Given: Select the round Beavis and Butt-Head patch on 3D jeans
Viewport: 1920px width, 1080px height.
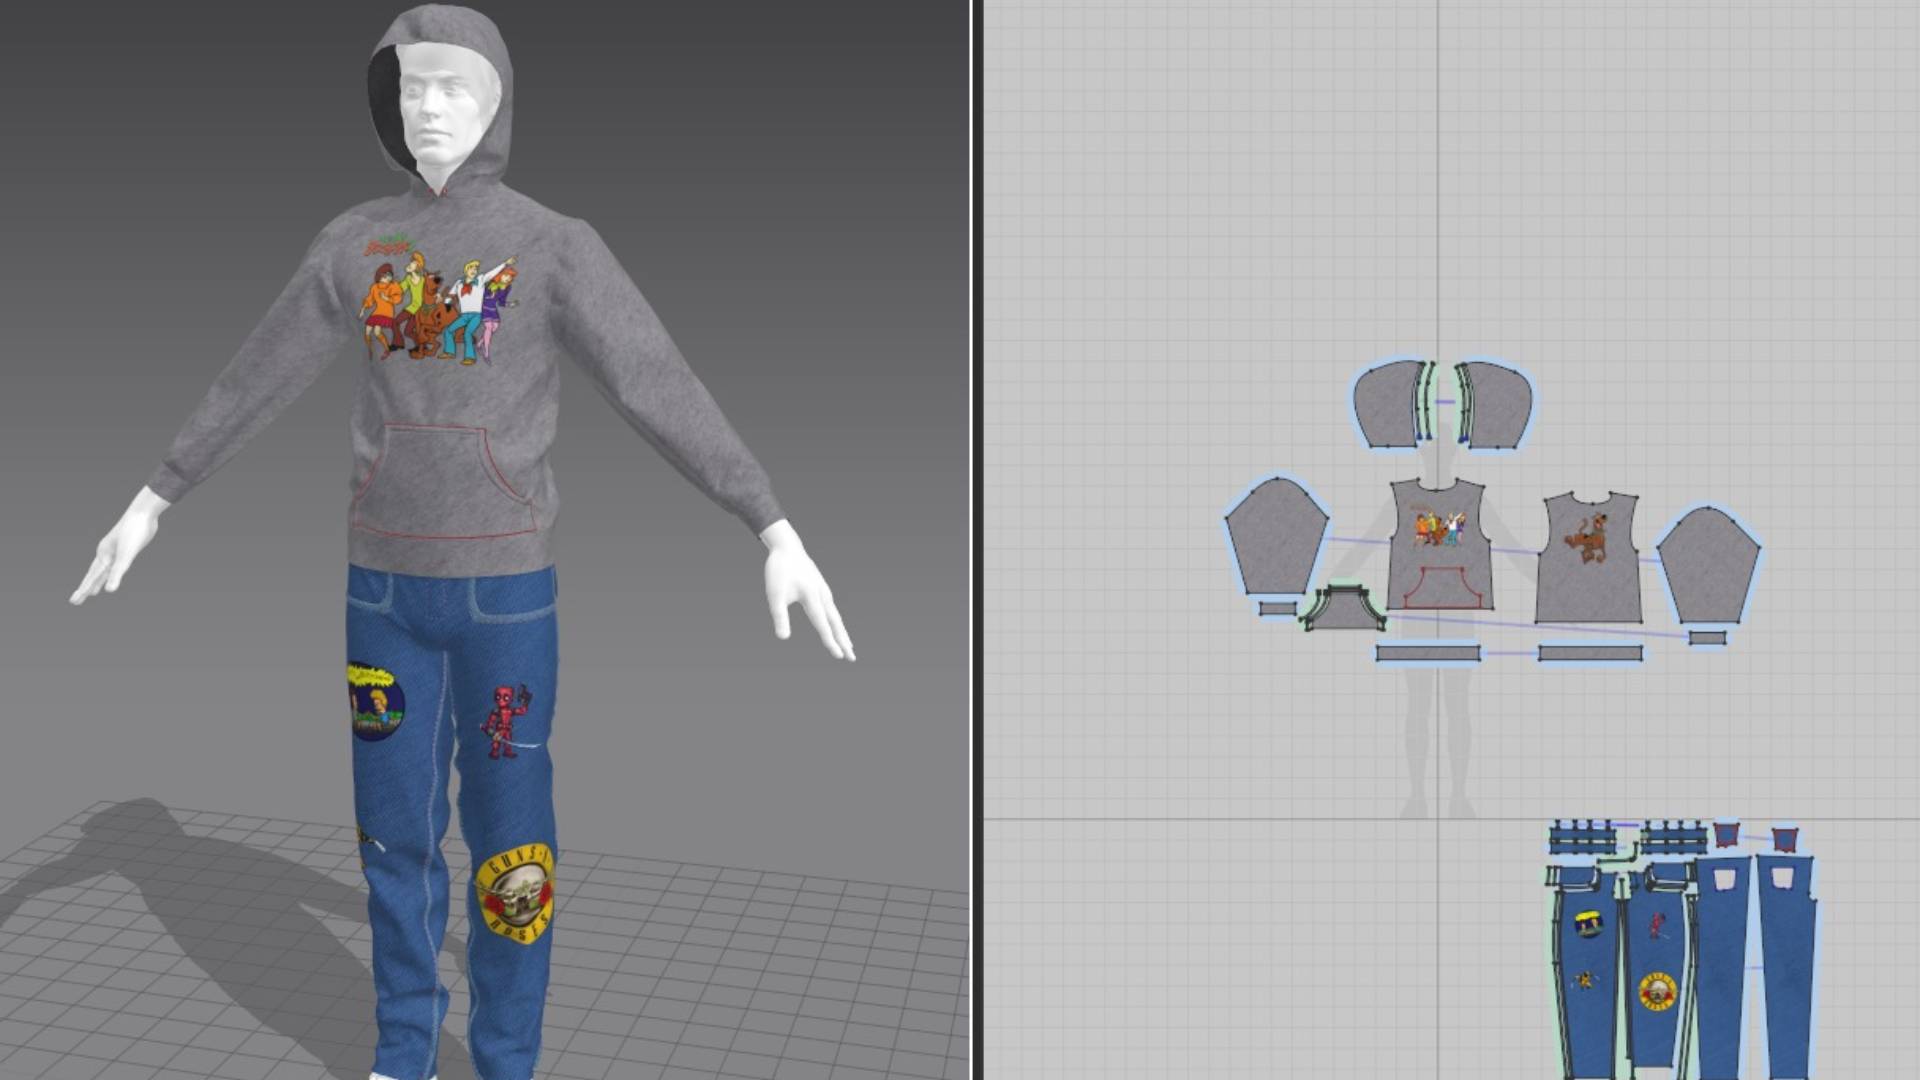Looking at the screenshot, I should point(375,700).
